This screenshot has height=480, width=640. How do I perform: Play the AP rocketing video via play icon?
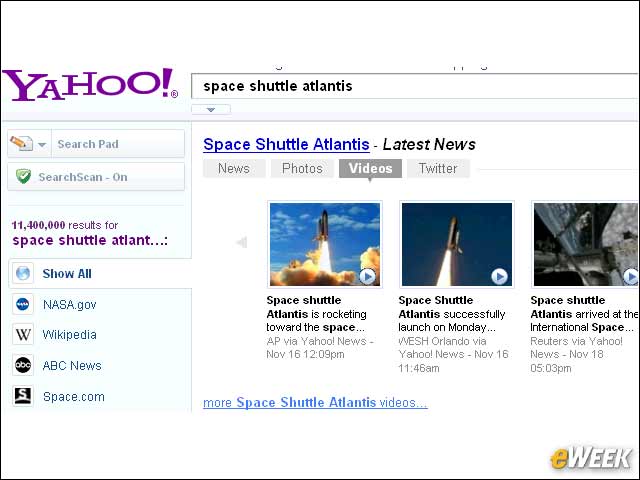(x=367, y=276)
